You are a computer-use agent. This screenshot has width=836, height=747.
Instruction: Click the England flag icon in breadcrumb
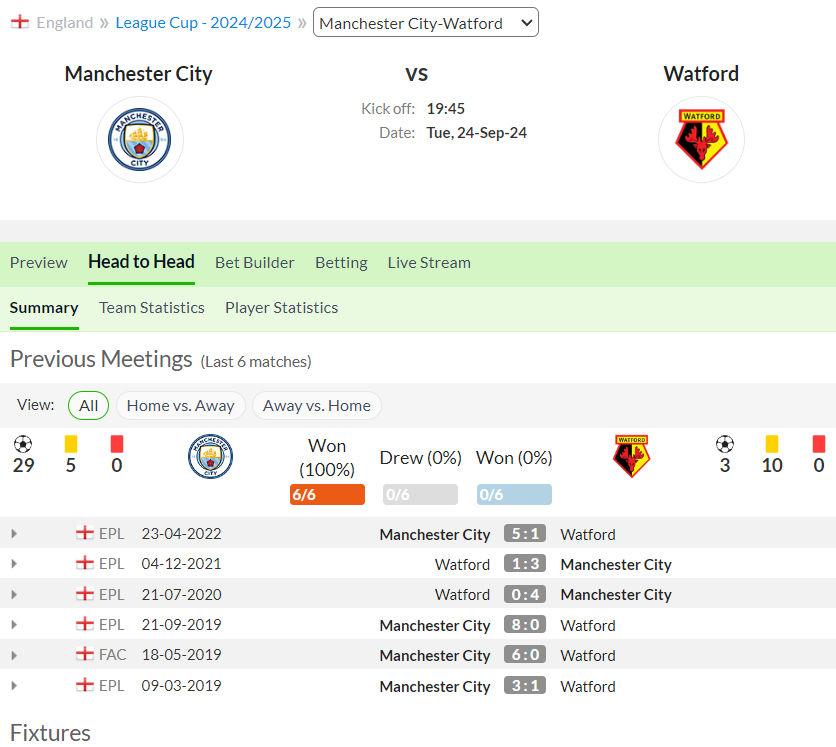[x=20, y=22]
